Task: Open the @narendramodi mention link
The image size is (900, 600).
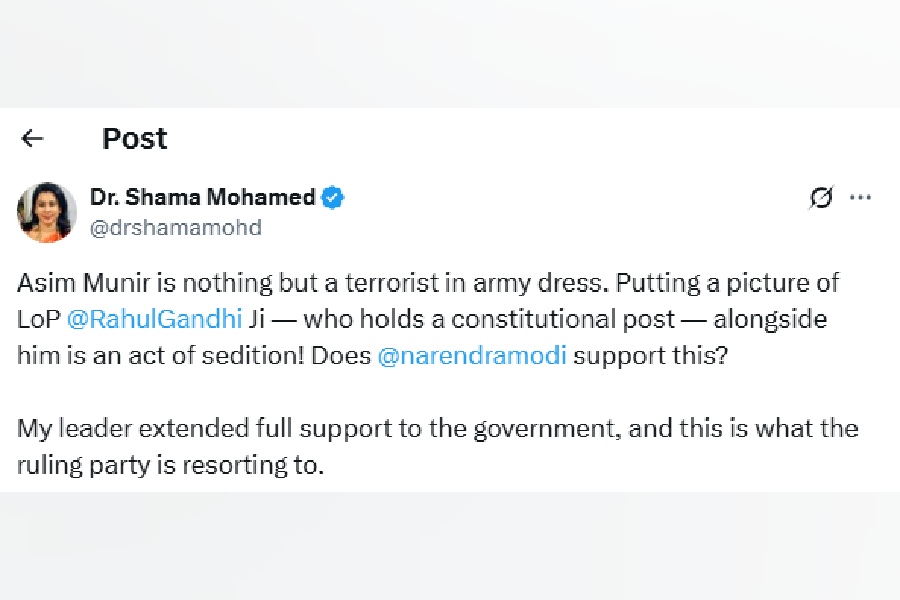Action: (x=472, y=357)
